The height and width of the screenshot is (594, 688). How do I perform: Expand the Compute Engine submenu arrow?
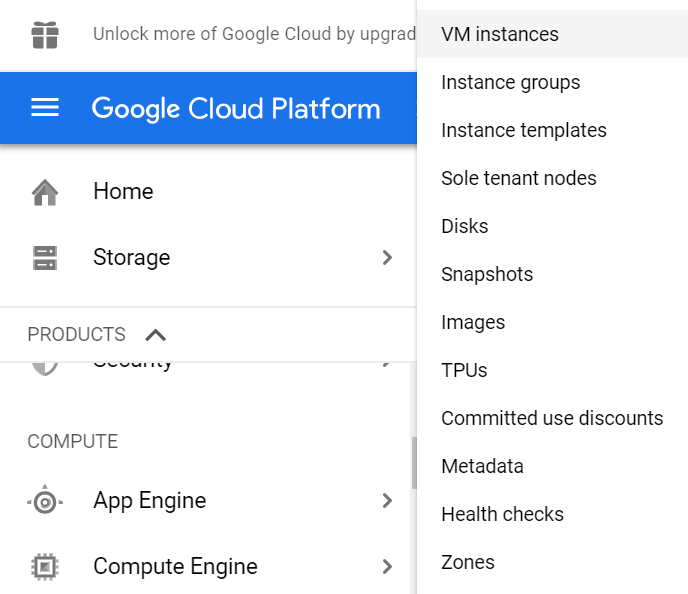(387, 567)
